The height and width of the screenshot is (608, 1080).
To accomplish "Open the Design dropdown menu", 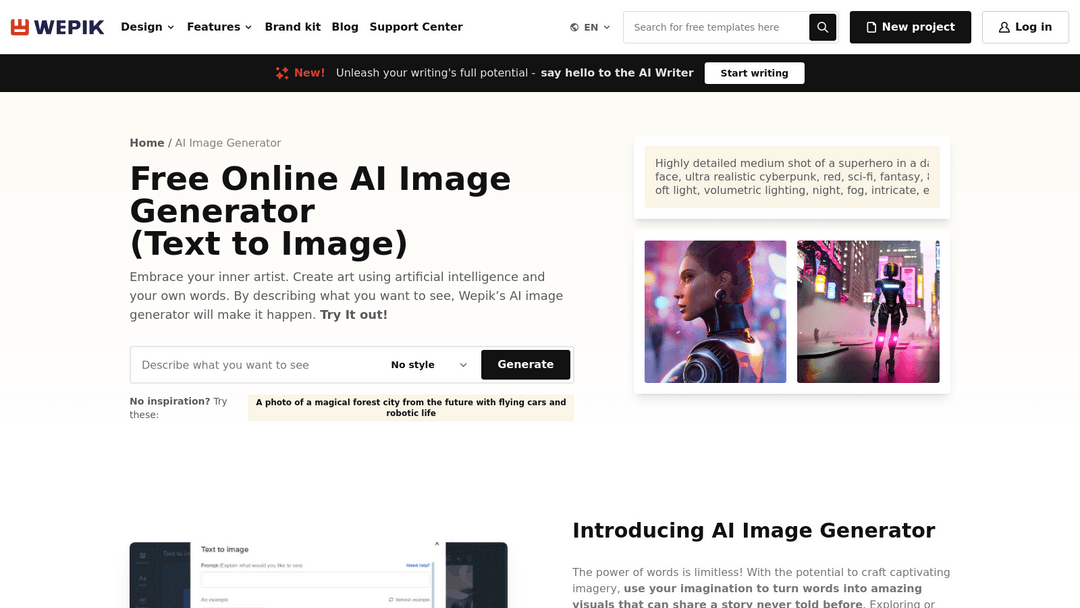I will click(147, 27).
